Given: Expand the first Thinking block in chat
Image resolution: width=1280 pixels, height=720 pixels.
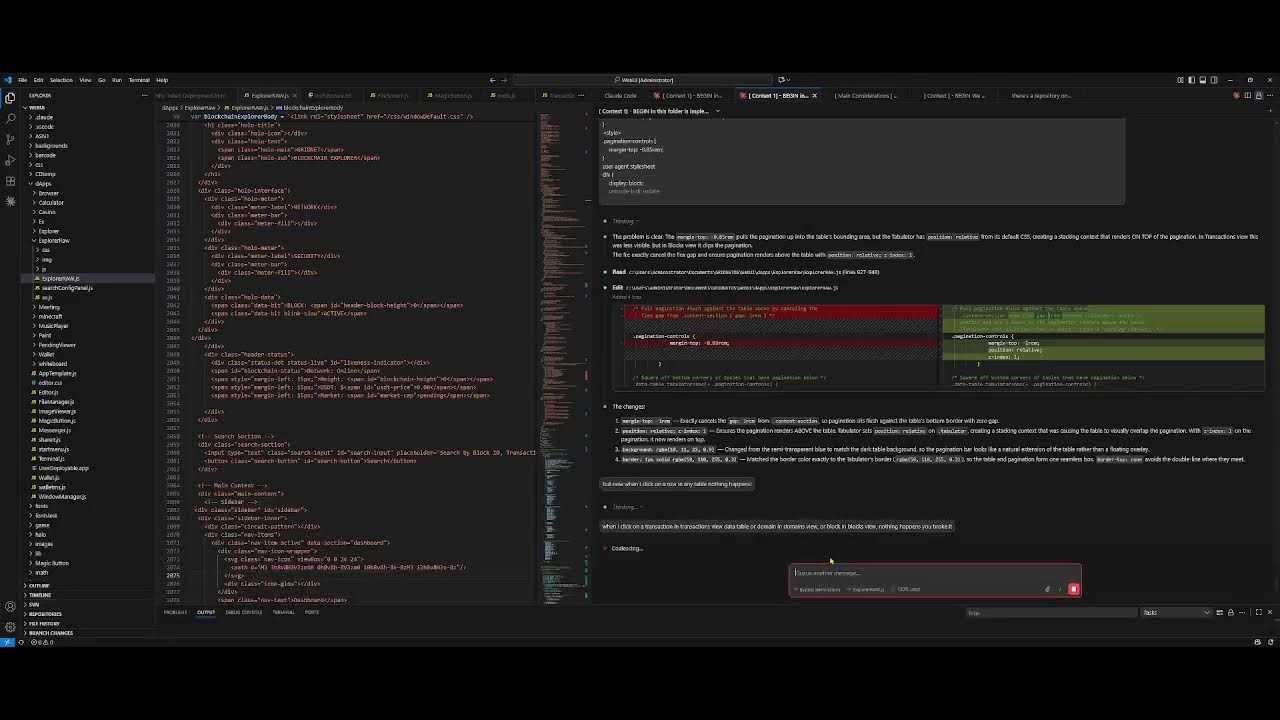Looking at the screenshot, I should point(624,221).
